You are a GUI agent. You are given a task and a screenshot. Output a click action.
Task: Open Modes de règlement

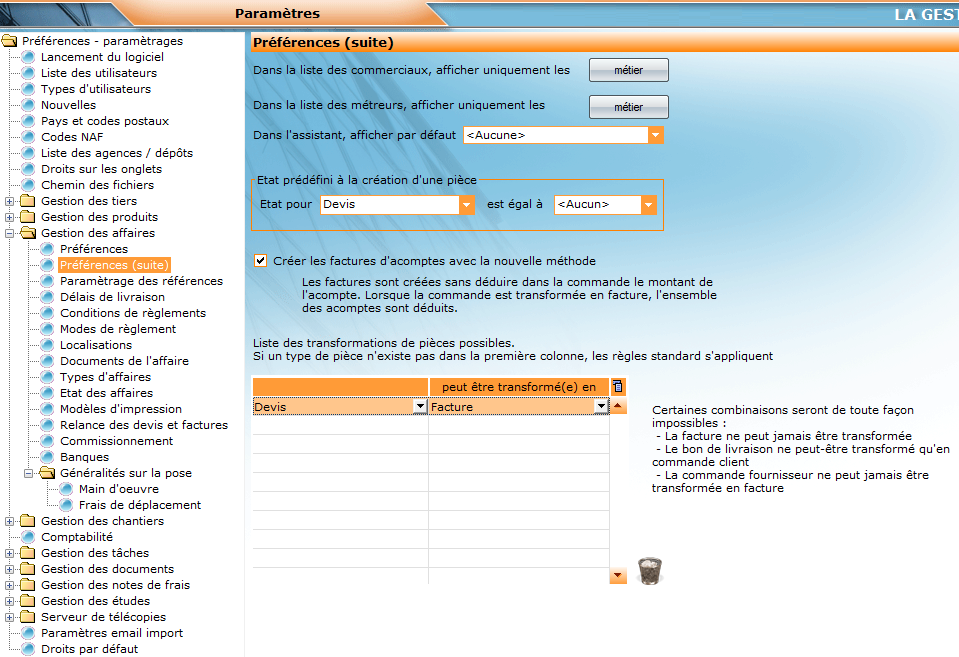117,328
